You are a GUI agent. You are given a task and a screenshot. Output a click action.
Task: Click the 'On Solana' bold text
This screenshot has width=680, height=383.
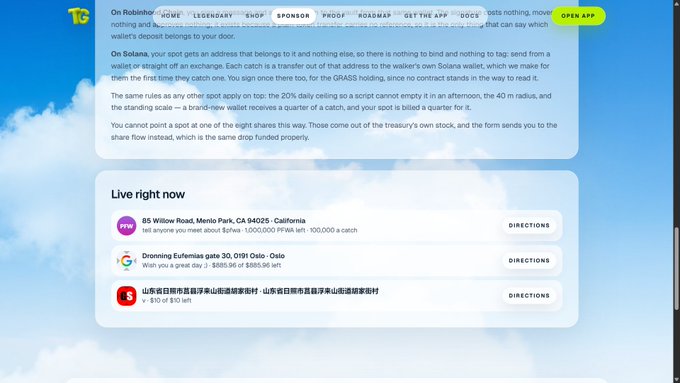(x=129, y=54)
